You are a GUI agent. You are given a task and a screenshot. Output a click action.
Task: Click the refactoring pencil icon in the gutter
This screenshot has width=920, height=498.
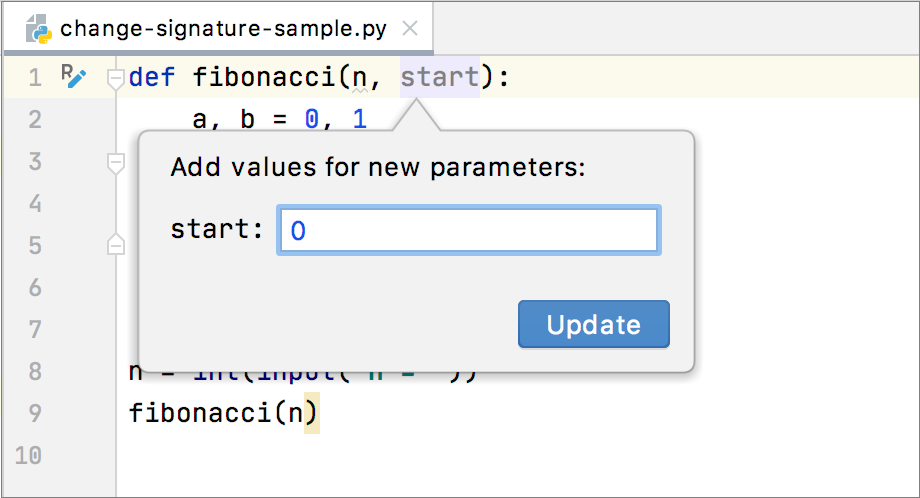click(74, 76)
